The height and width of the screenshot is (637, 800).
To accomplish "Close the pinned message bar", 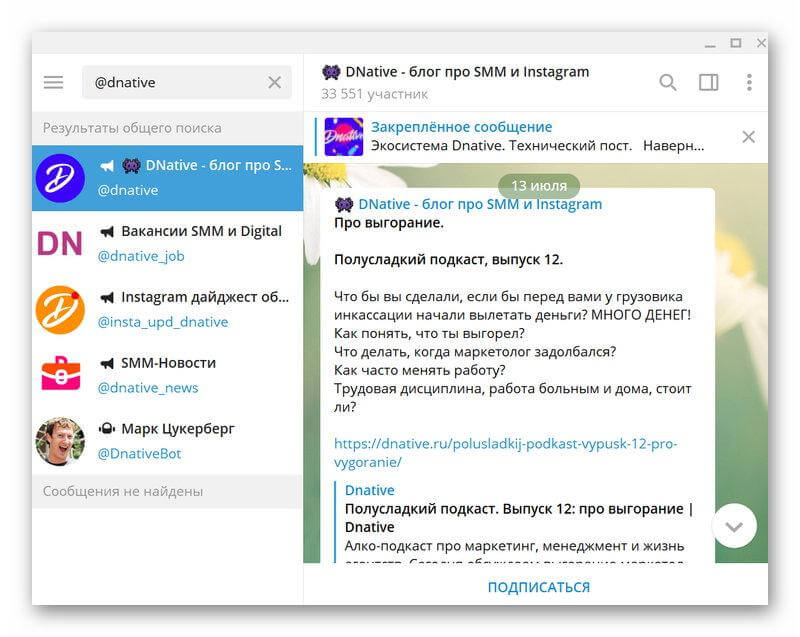I will click(748, 137).
